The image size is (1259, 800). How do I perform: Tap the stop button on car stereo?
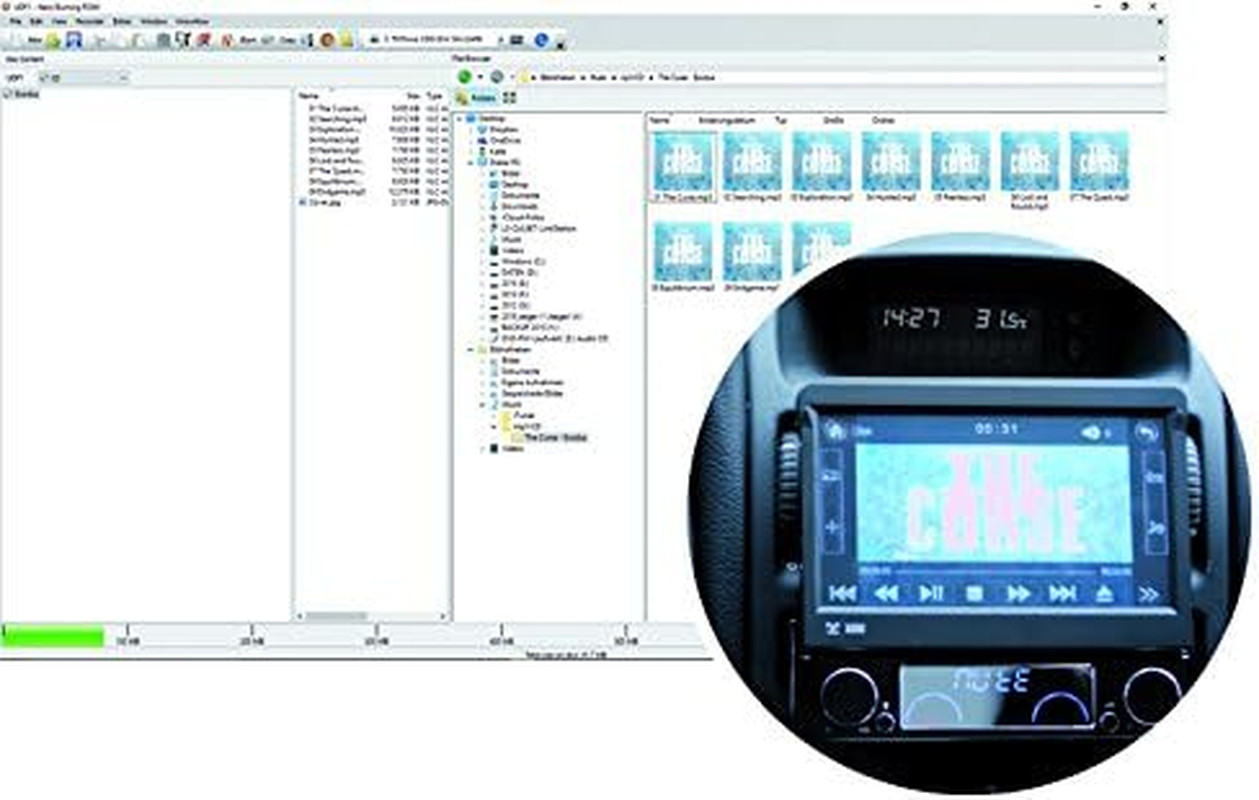pyautogui.click(x=975, y=594)
